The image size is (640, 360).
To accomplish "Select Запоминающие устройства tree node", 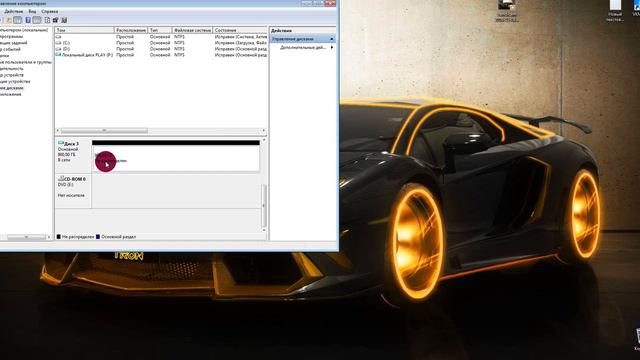I will click(15, 82).
